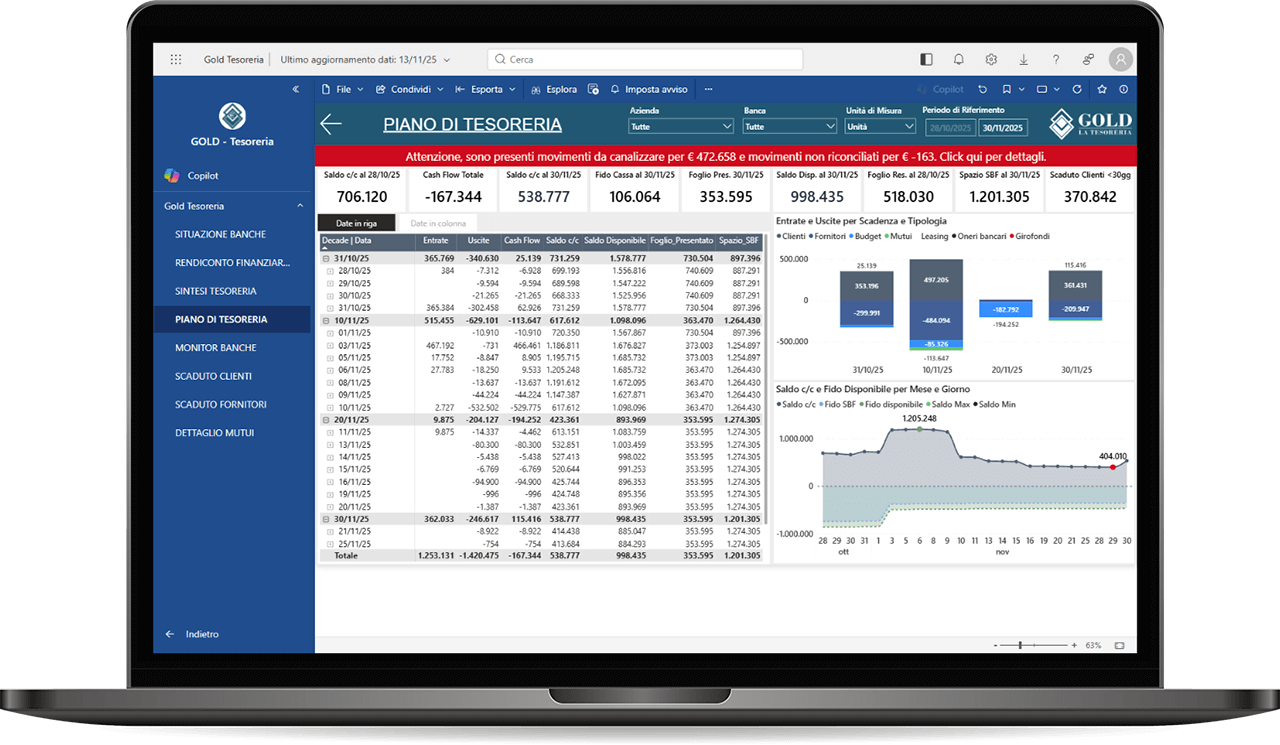The width and height of the screenshot is (1280, 745).
Task: Collapse the sidebar with the double chevron
Action: [296, 89]
